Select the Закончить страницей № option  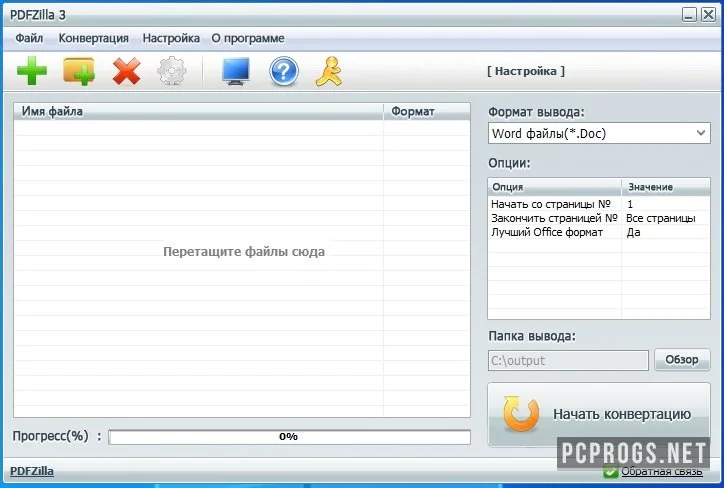point(554,218)
